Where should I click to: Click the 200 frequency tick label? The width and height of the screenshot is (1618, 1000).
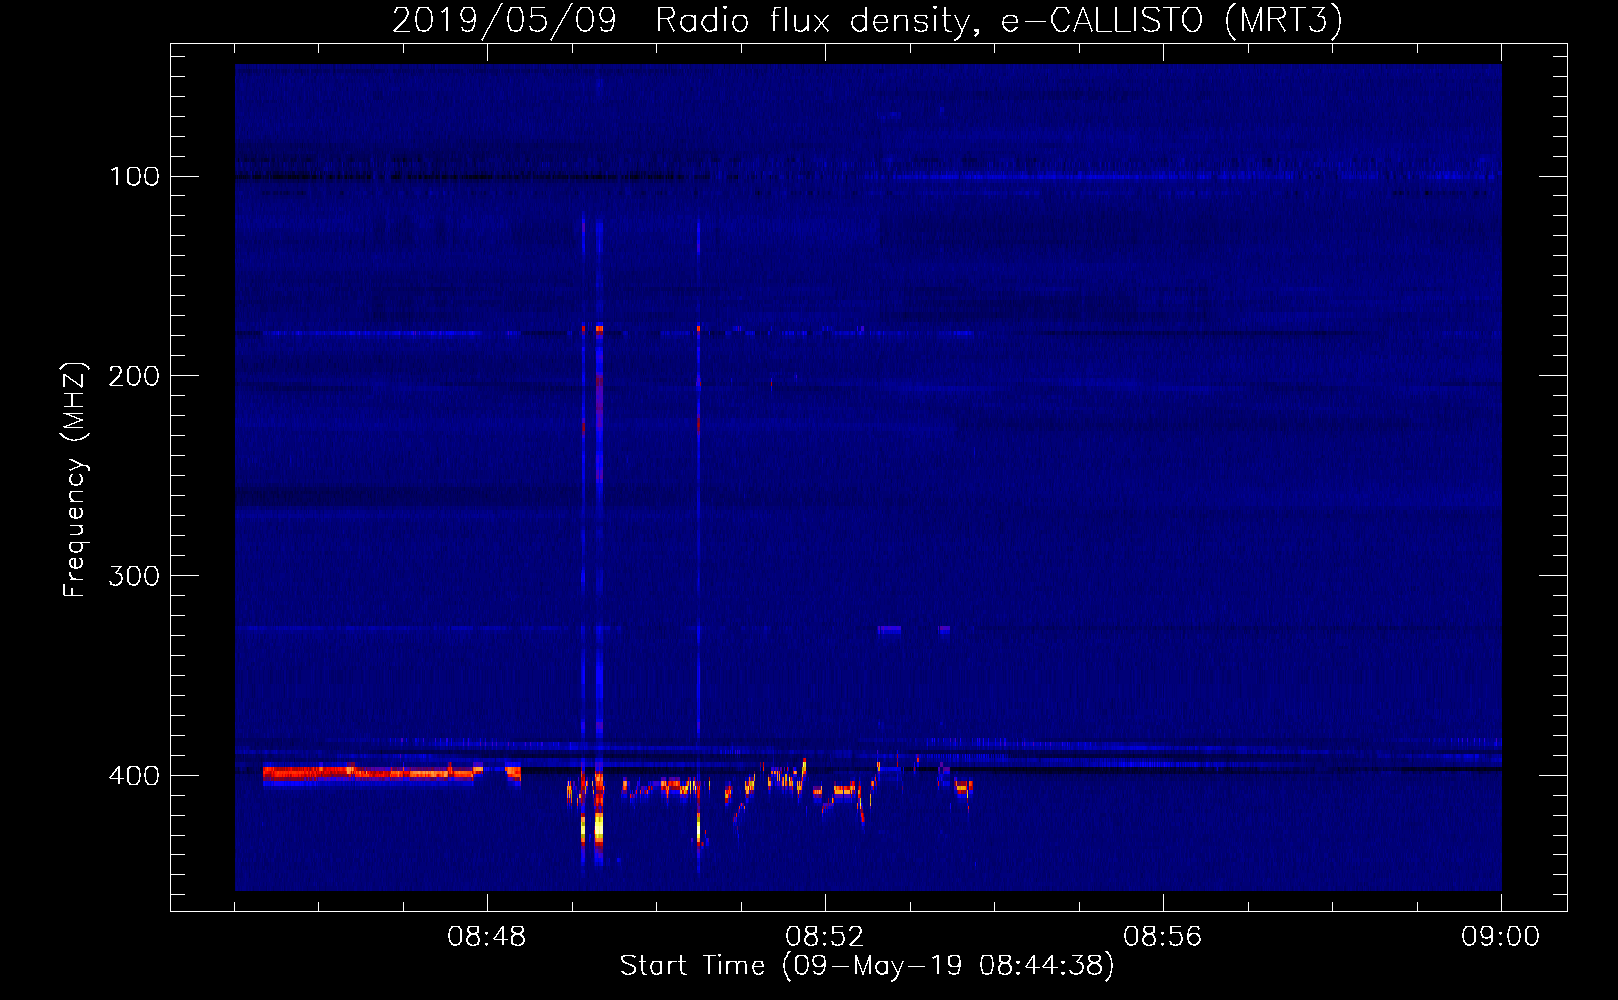click(135, 376)
